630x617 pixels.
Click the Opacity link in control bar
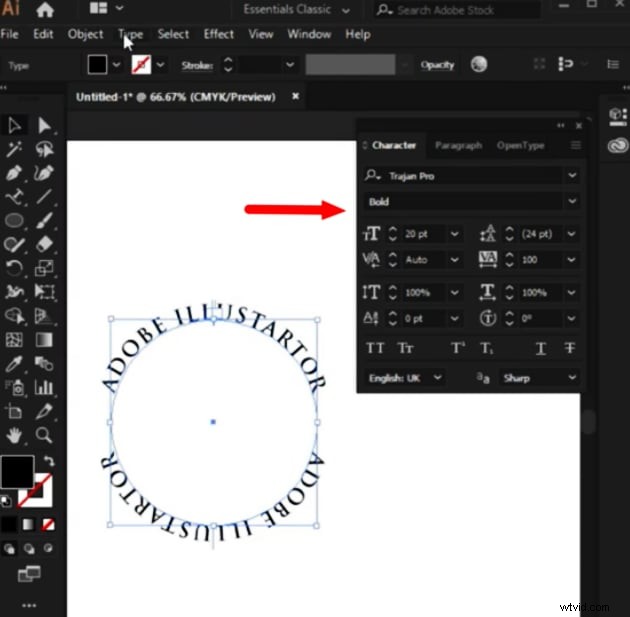tap(438, 65)
